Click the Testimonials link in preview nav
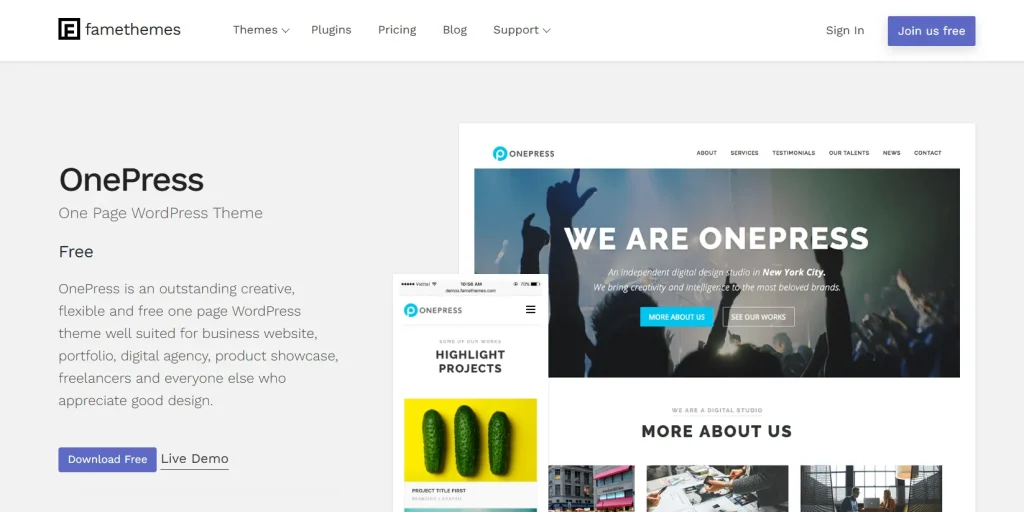1024x512 pixels. [x=793, y=153]
